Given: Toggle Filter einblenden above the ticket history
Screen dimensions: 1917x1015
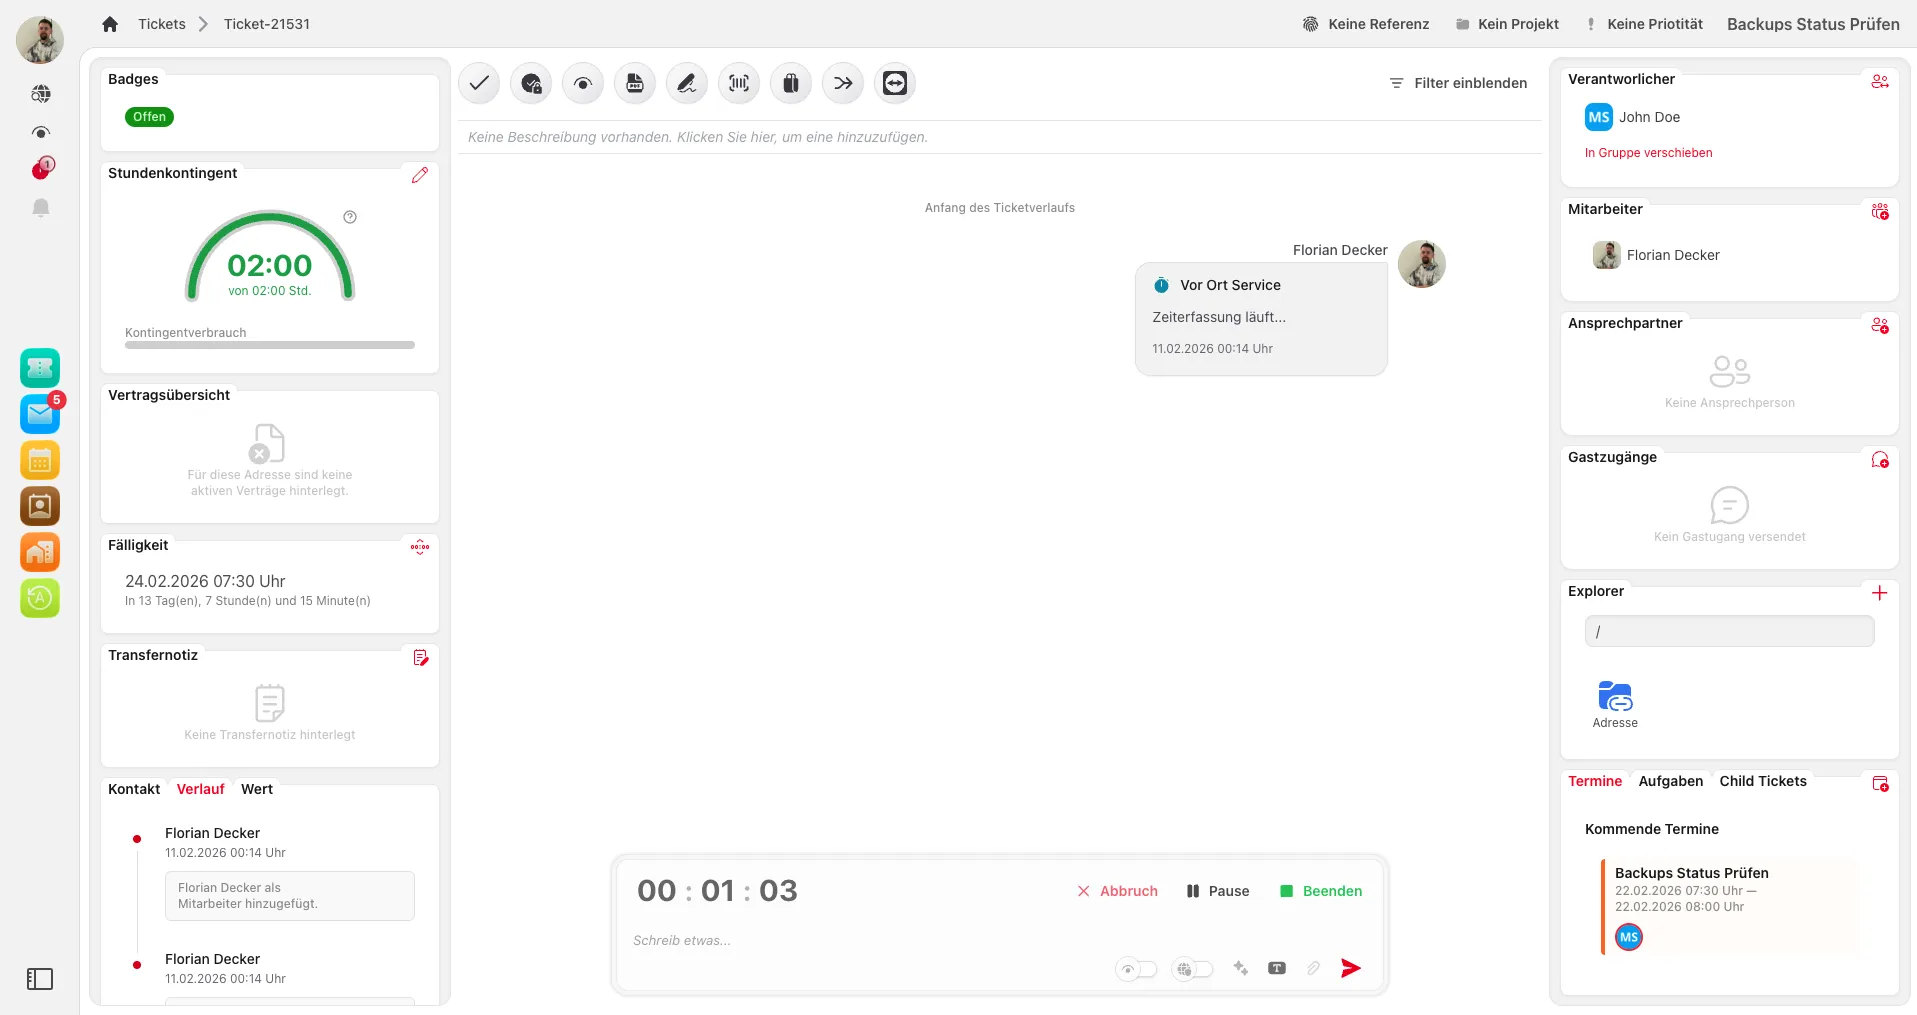Looking at the screenshot, I should point(1457,83).
